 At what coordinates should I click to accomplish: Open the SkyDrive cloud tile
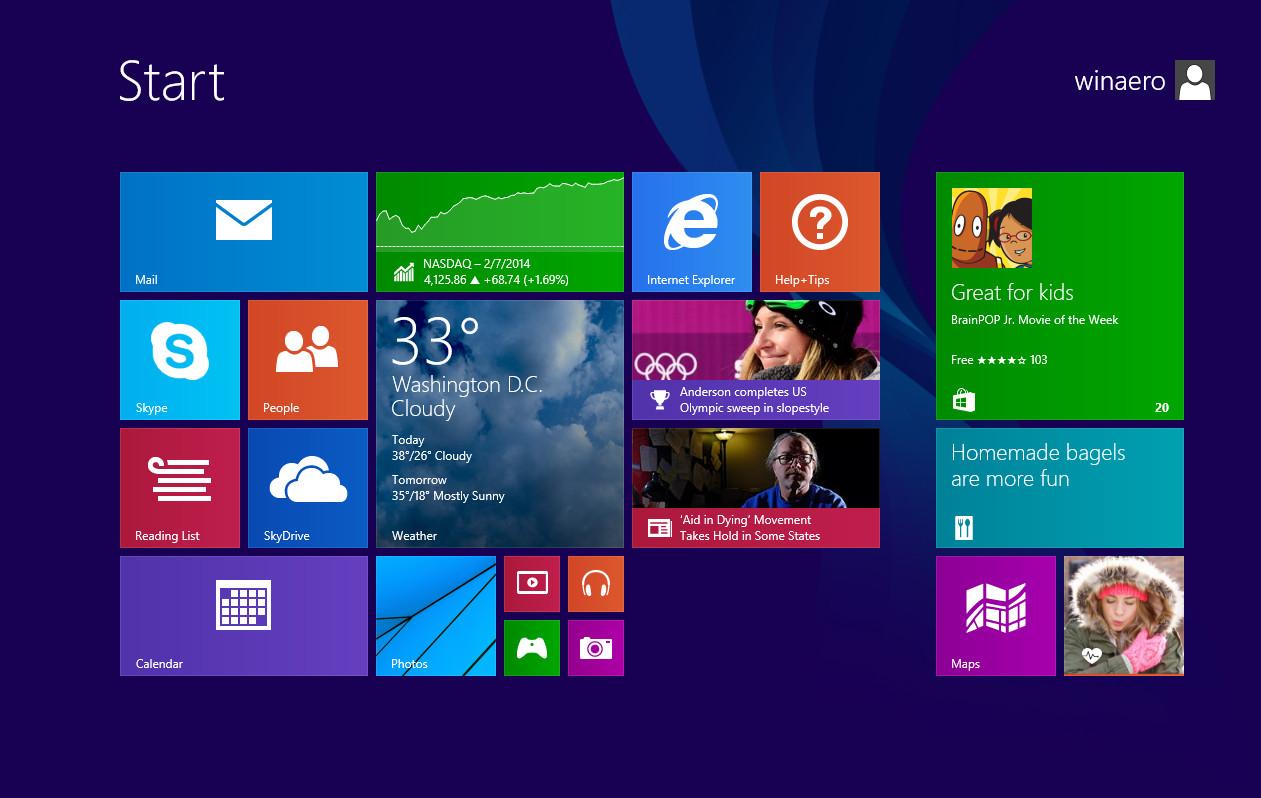[308, 488]
